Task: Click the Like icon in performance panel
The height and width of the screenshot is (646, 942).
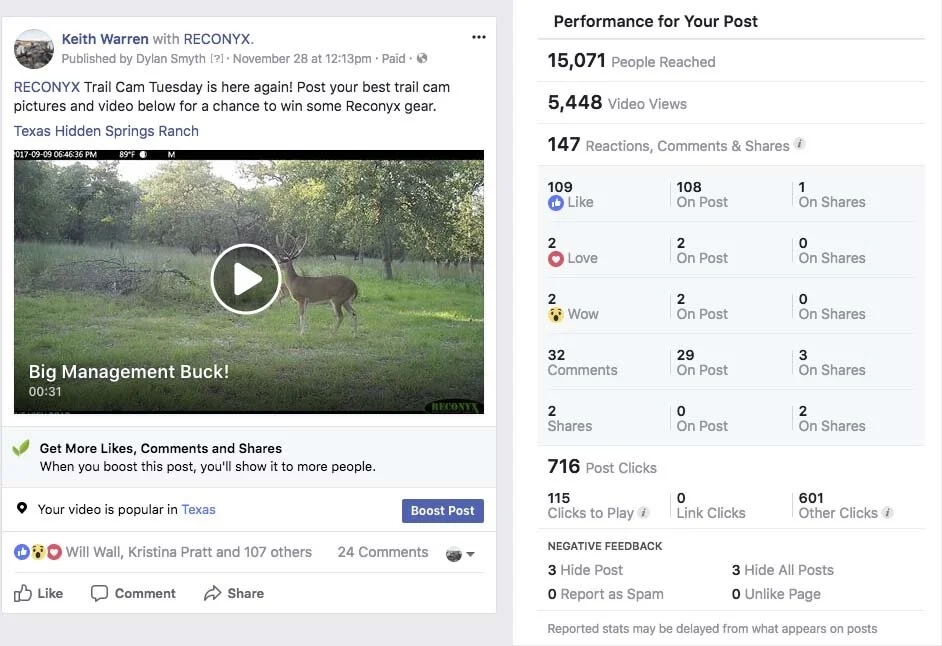Action: (x=556, y=203)
